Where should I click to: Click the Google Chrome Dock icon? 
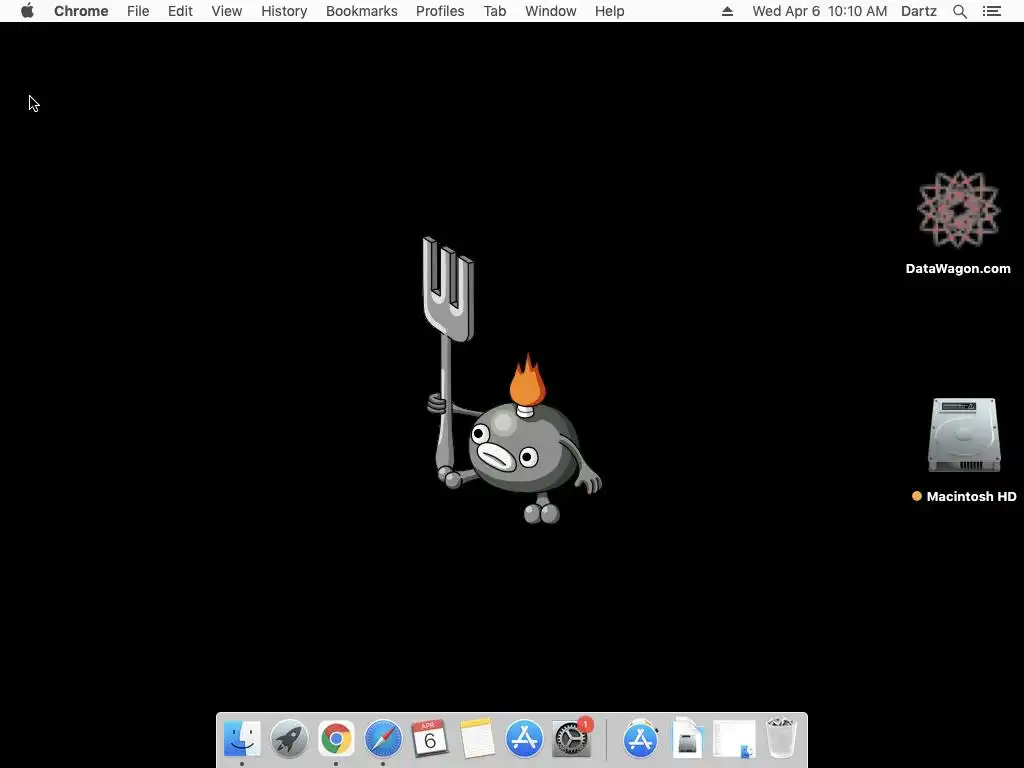pyautogui.click(x=336, y=739)
